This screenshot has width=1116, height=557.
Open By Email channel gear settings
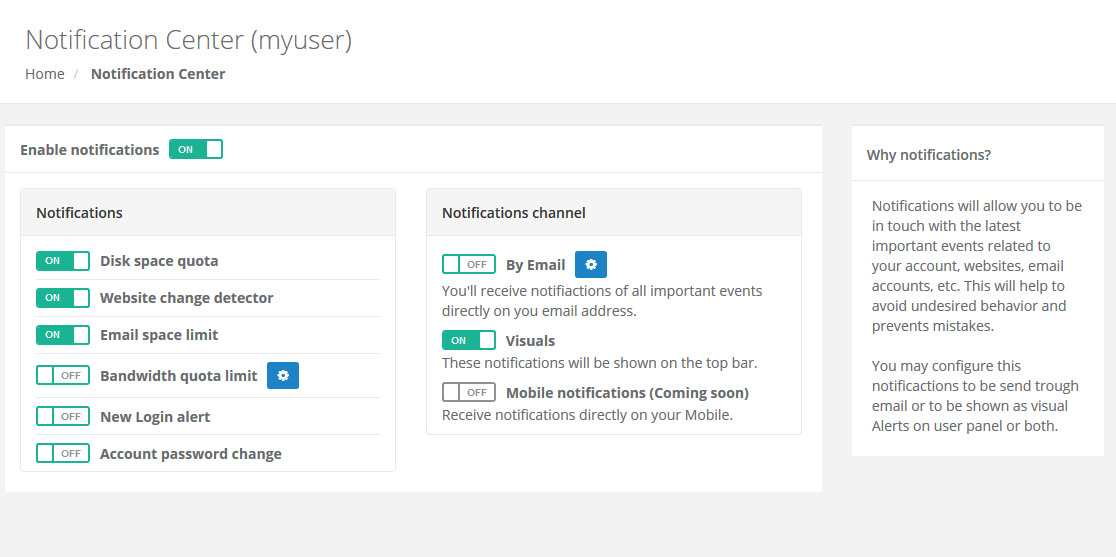click(591, 265)
